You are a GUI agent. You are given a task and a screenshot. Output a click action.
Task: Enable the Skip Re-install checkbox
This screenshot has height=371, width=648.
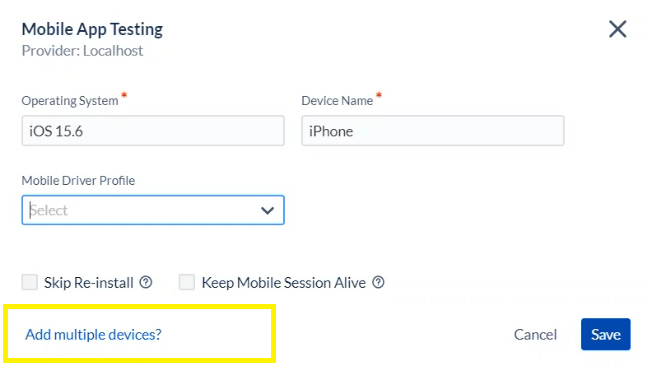pos(30,283)
